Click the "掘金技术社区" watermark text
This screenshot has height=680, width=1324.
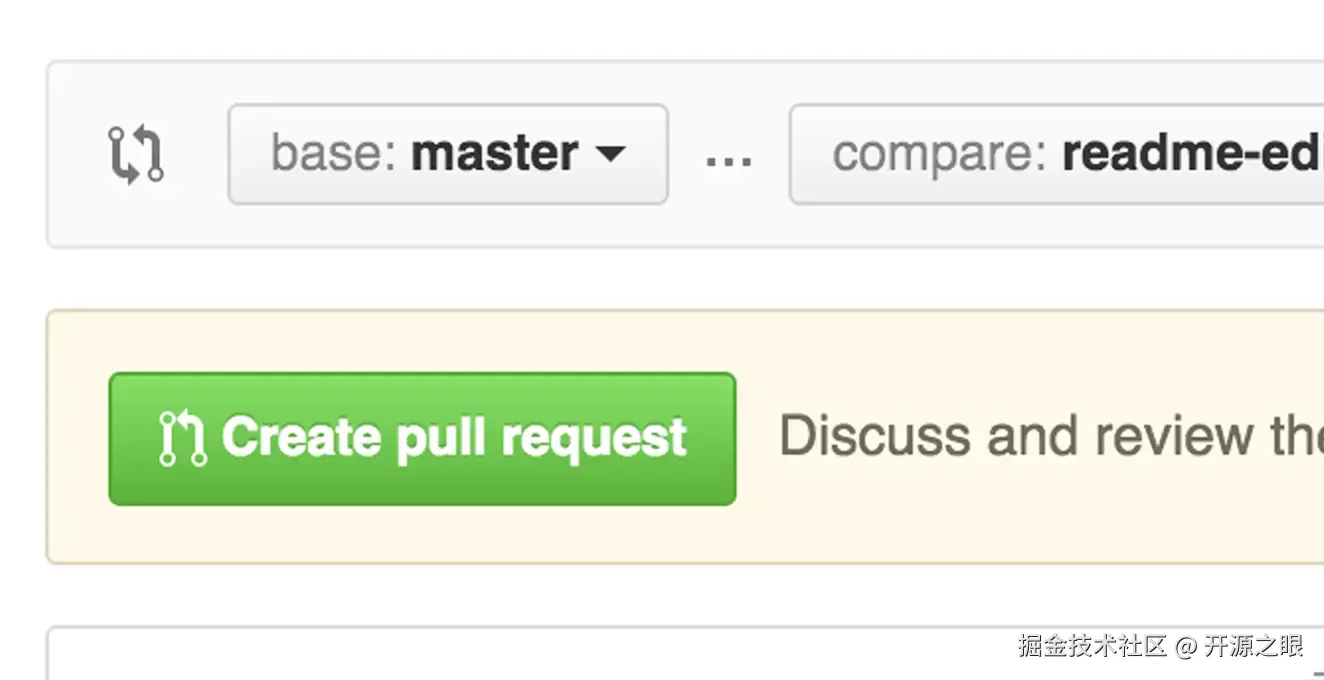pos(1092,646)
